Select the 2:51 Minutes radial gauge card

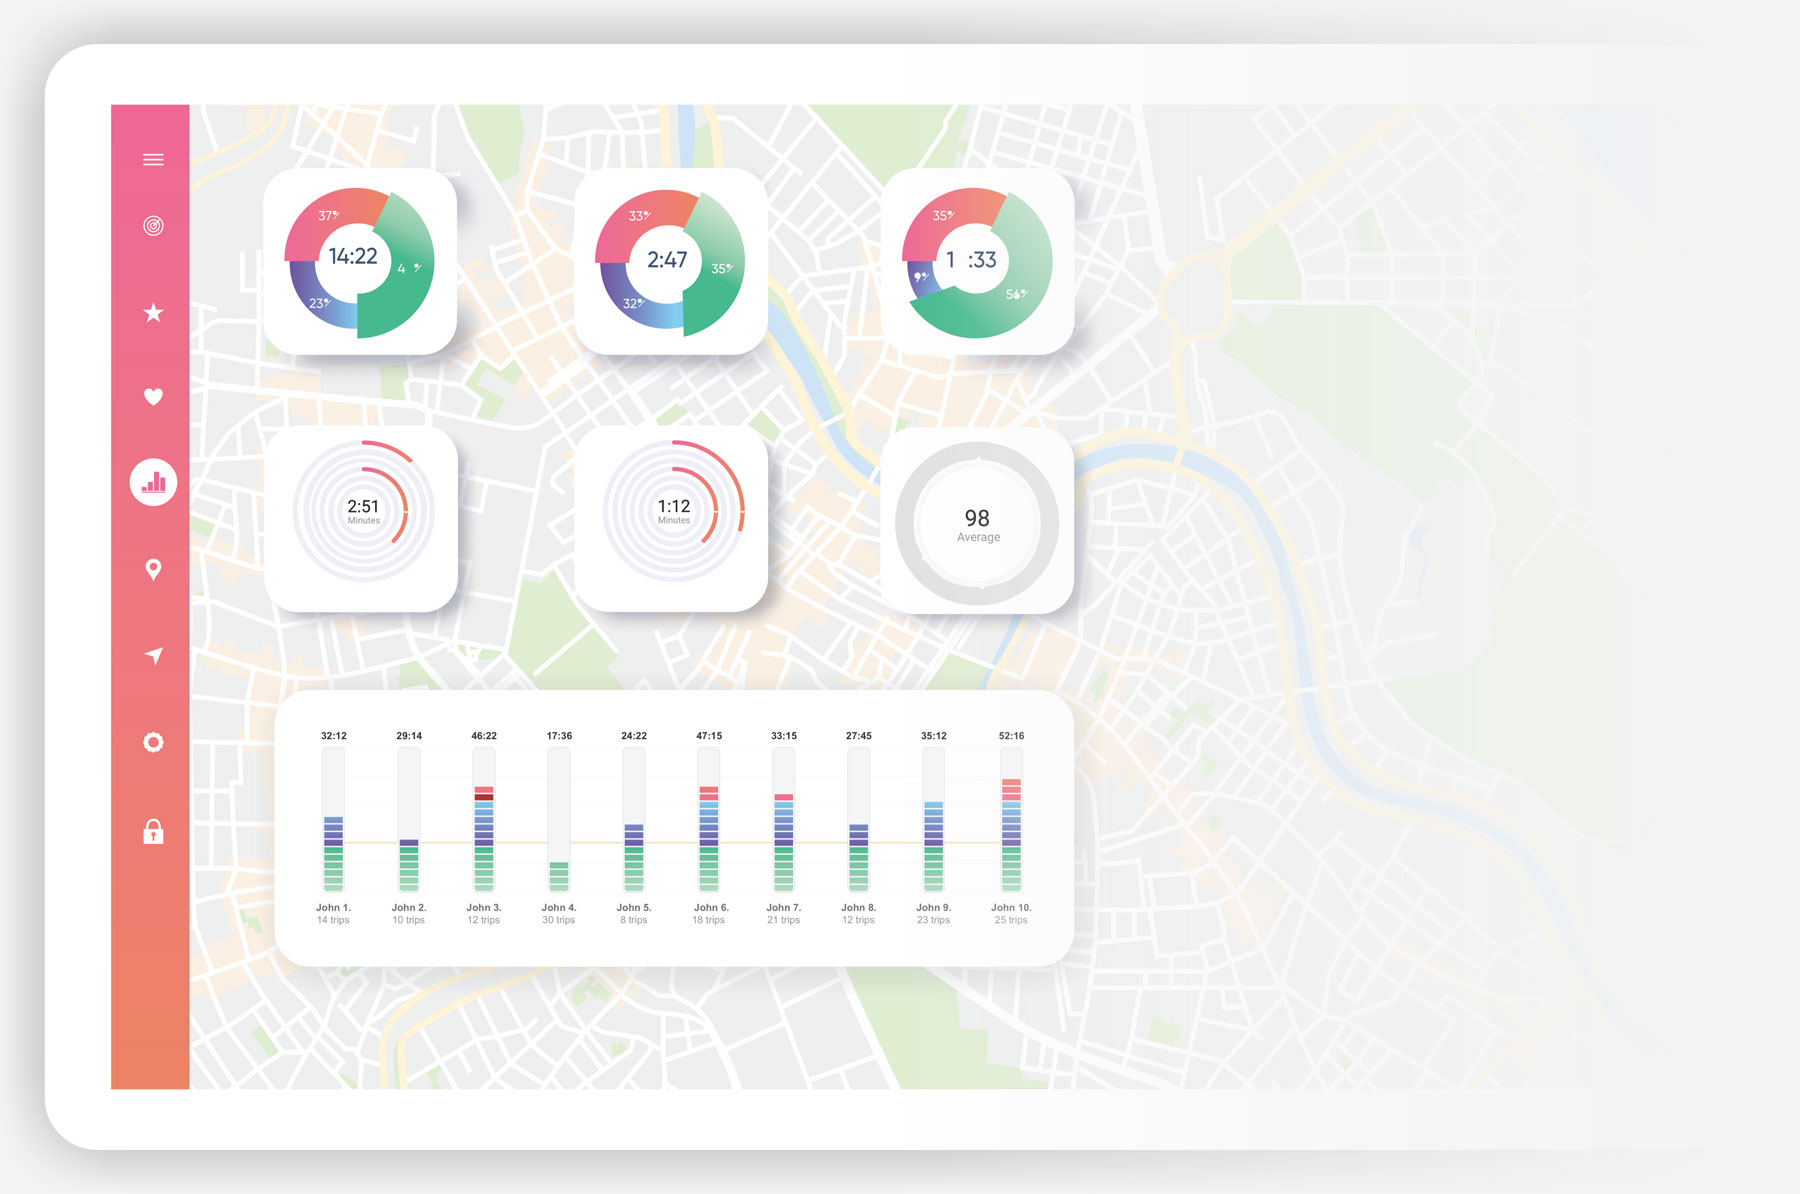[x=361, y=519]
